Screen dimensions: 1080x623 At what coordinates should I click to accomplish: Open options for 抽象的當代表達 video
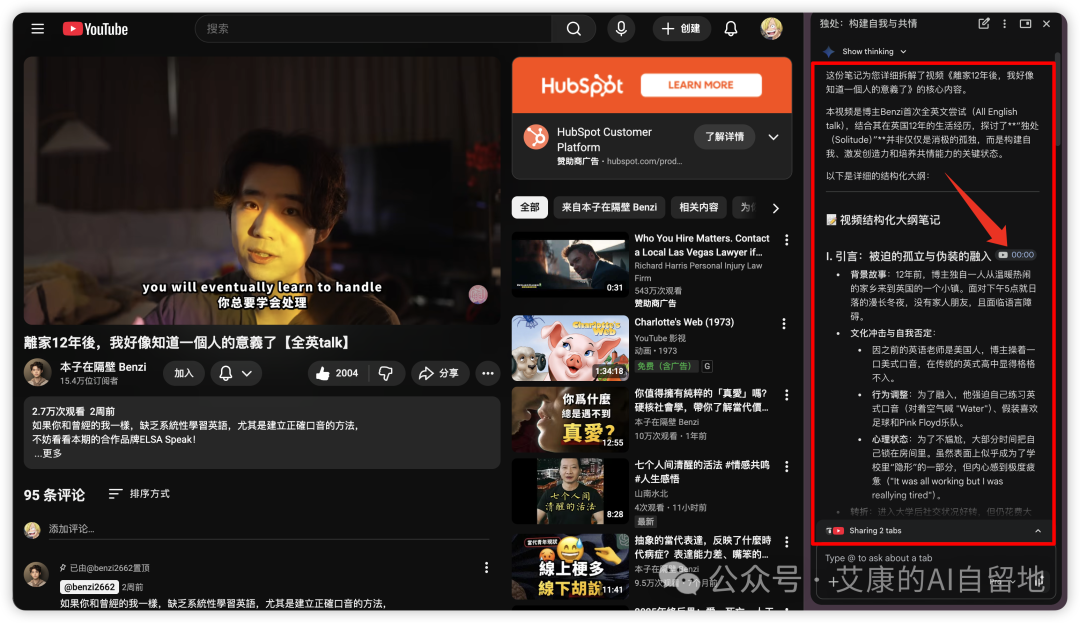(x=787, y=542)
